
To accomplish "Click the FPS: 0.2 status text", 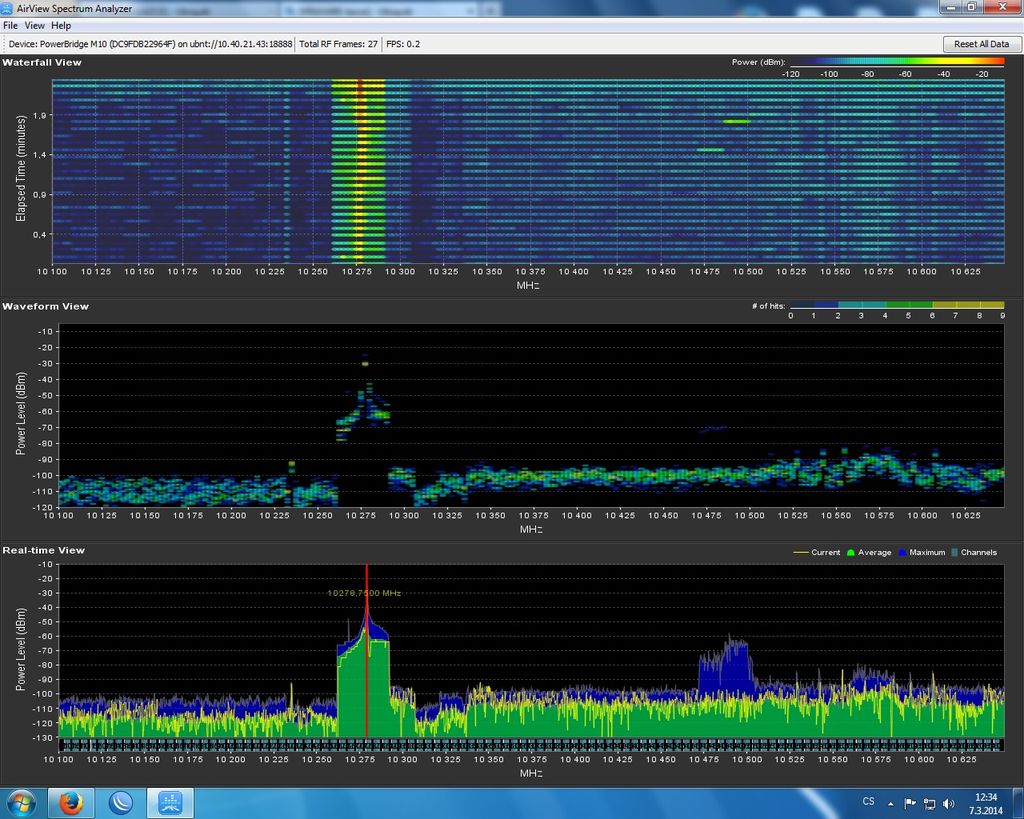I will tap(403, 44).
